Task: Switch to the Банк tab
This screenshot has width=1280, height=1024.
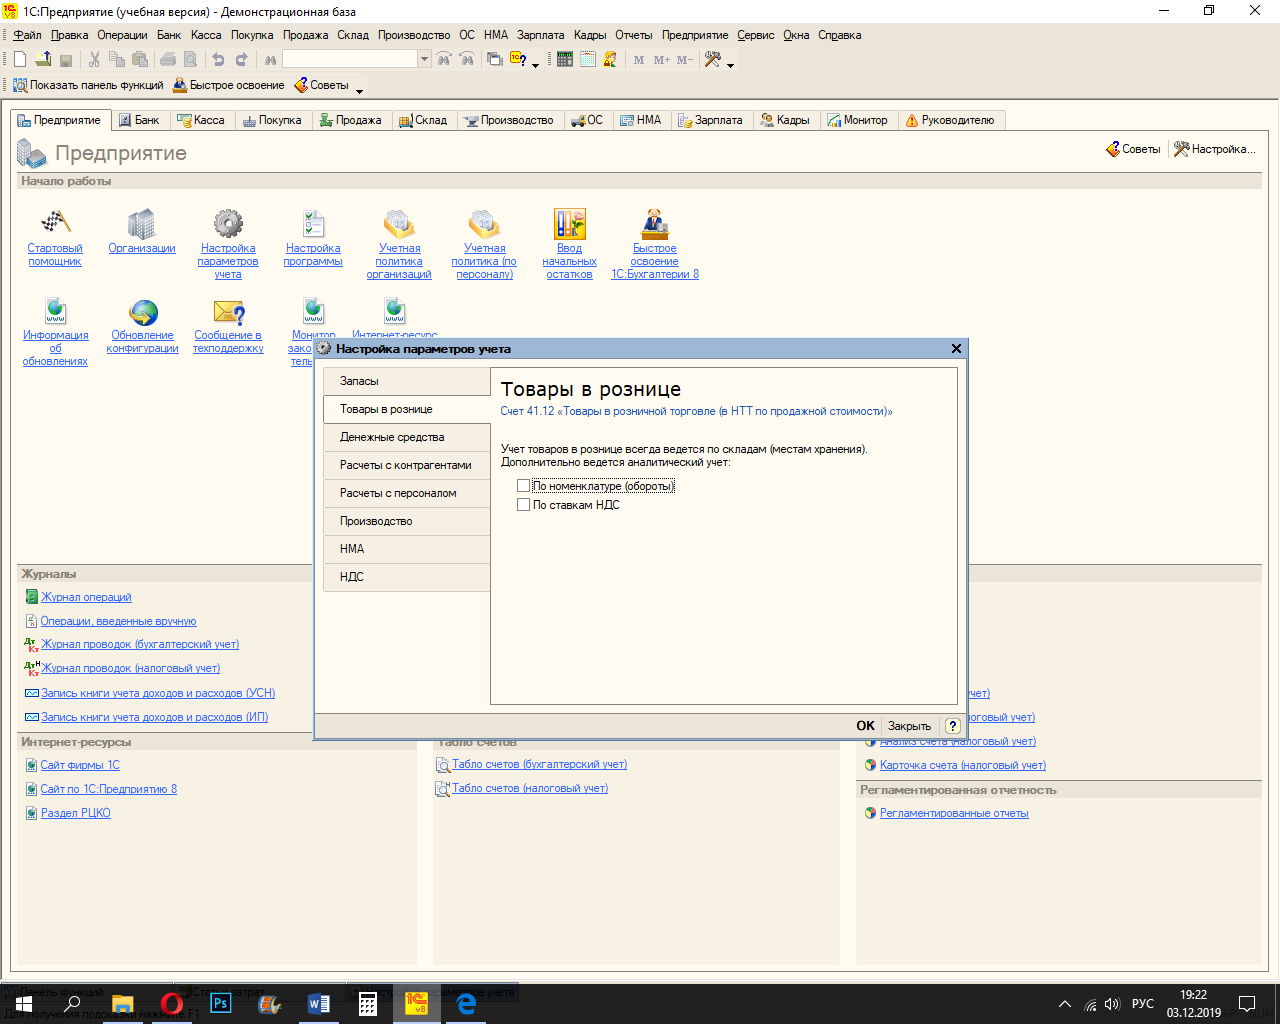Action: tap(138, 120)
